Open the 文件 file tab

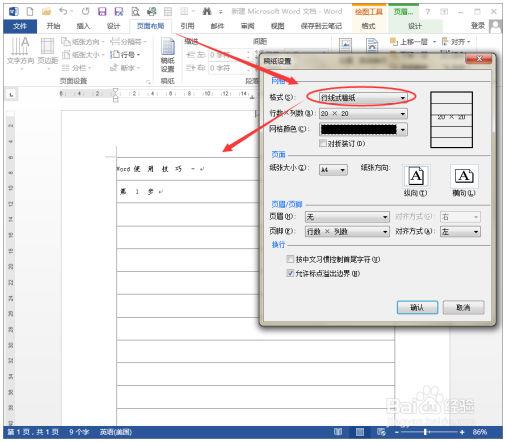20,26
